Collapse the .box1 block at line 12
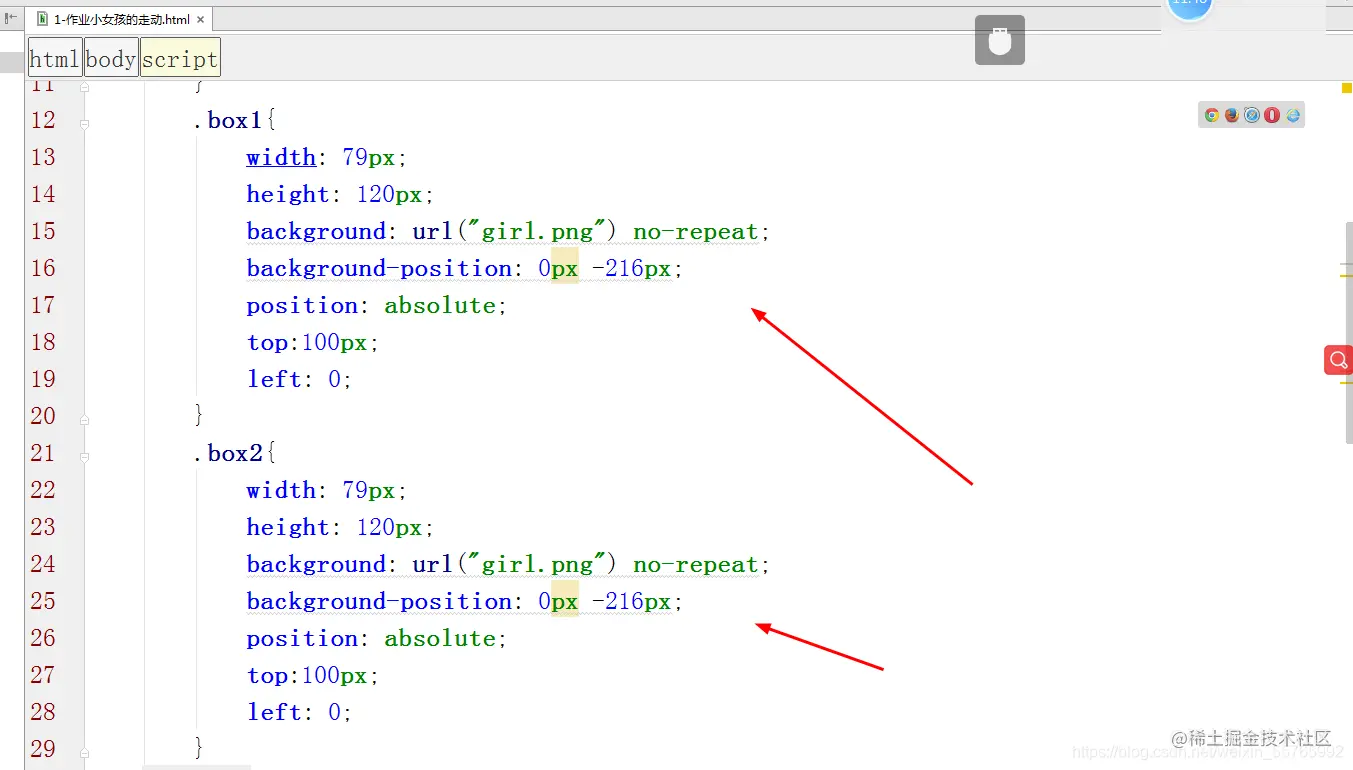The height and width of the screenshot is (770, 1353). [85, 124]
